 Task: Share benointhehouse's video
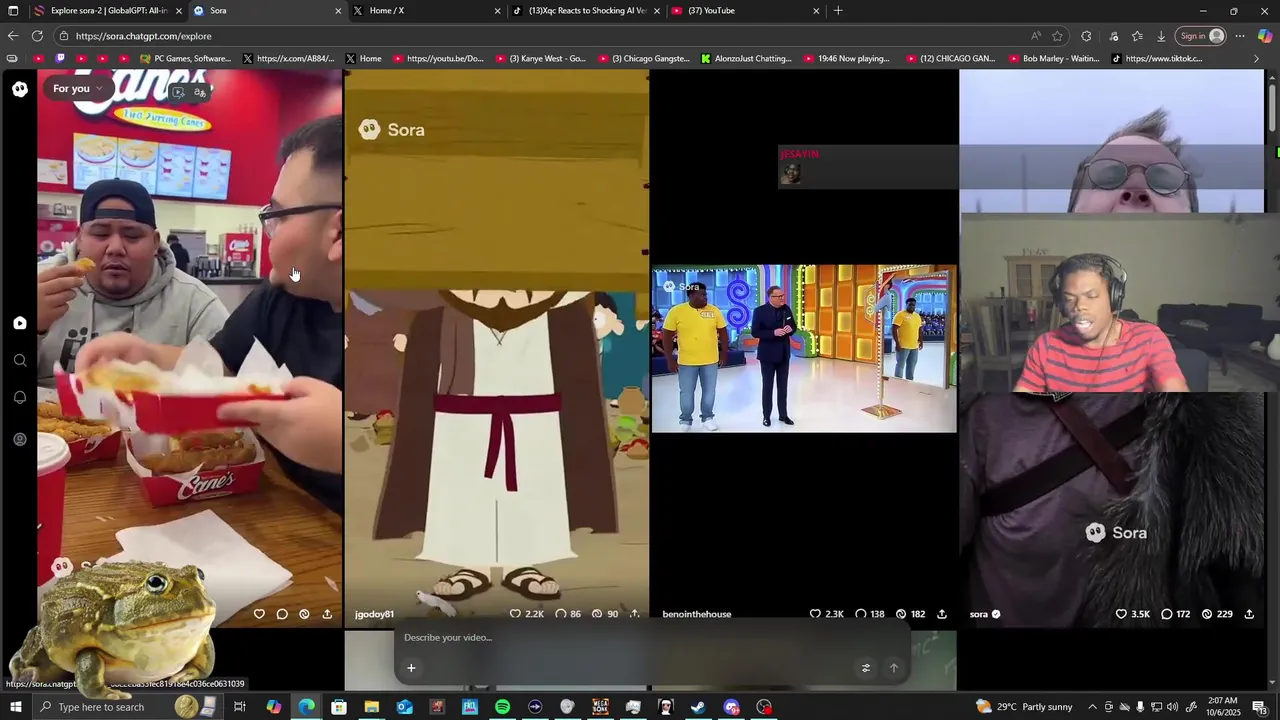942,614
